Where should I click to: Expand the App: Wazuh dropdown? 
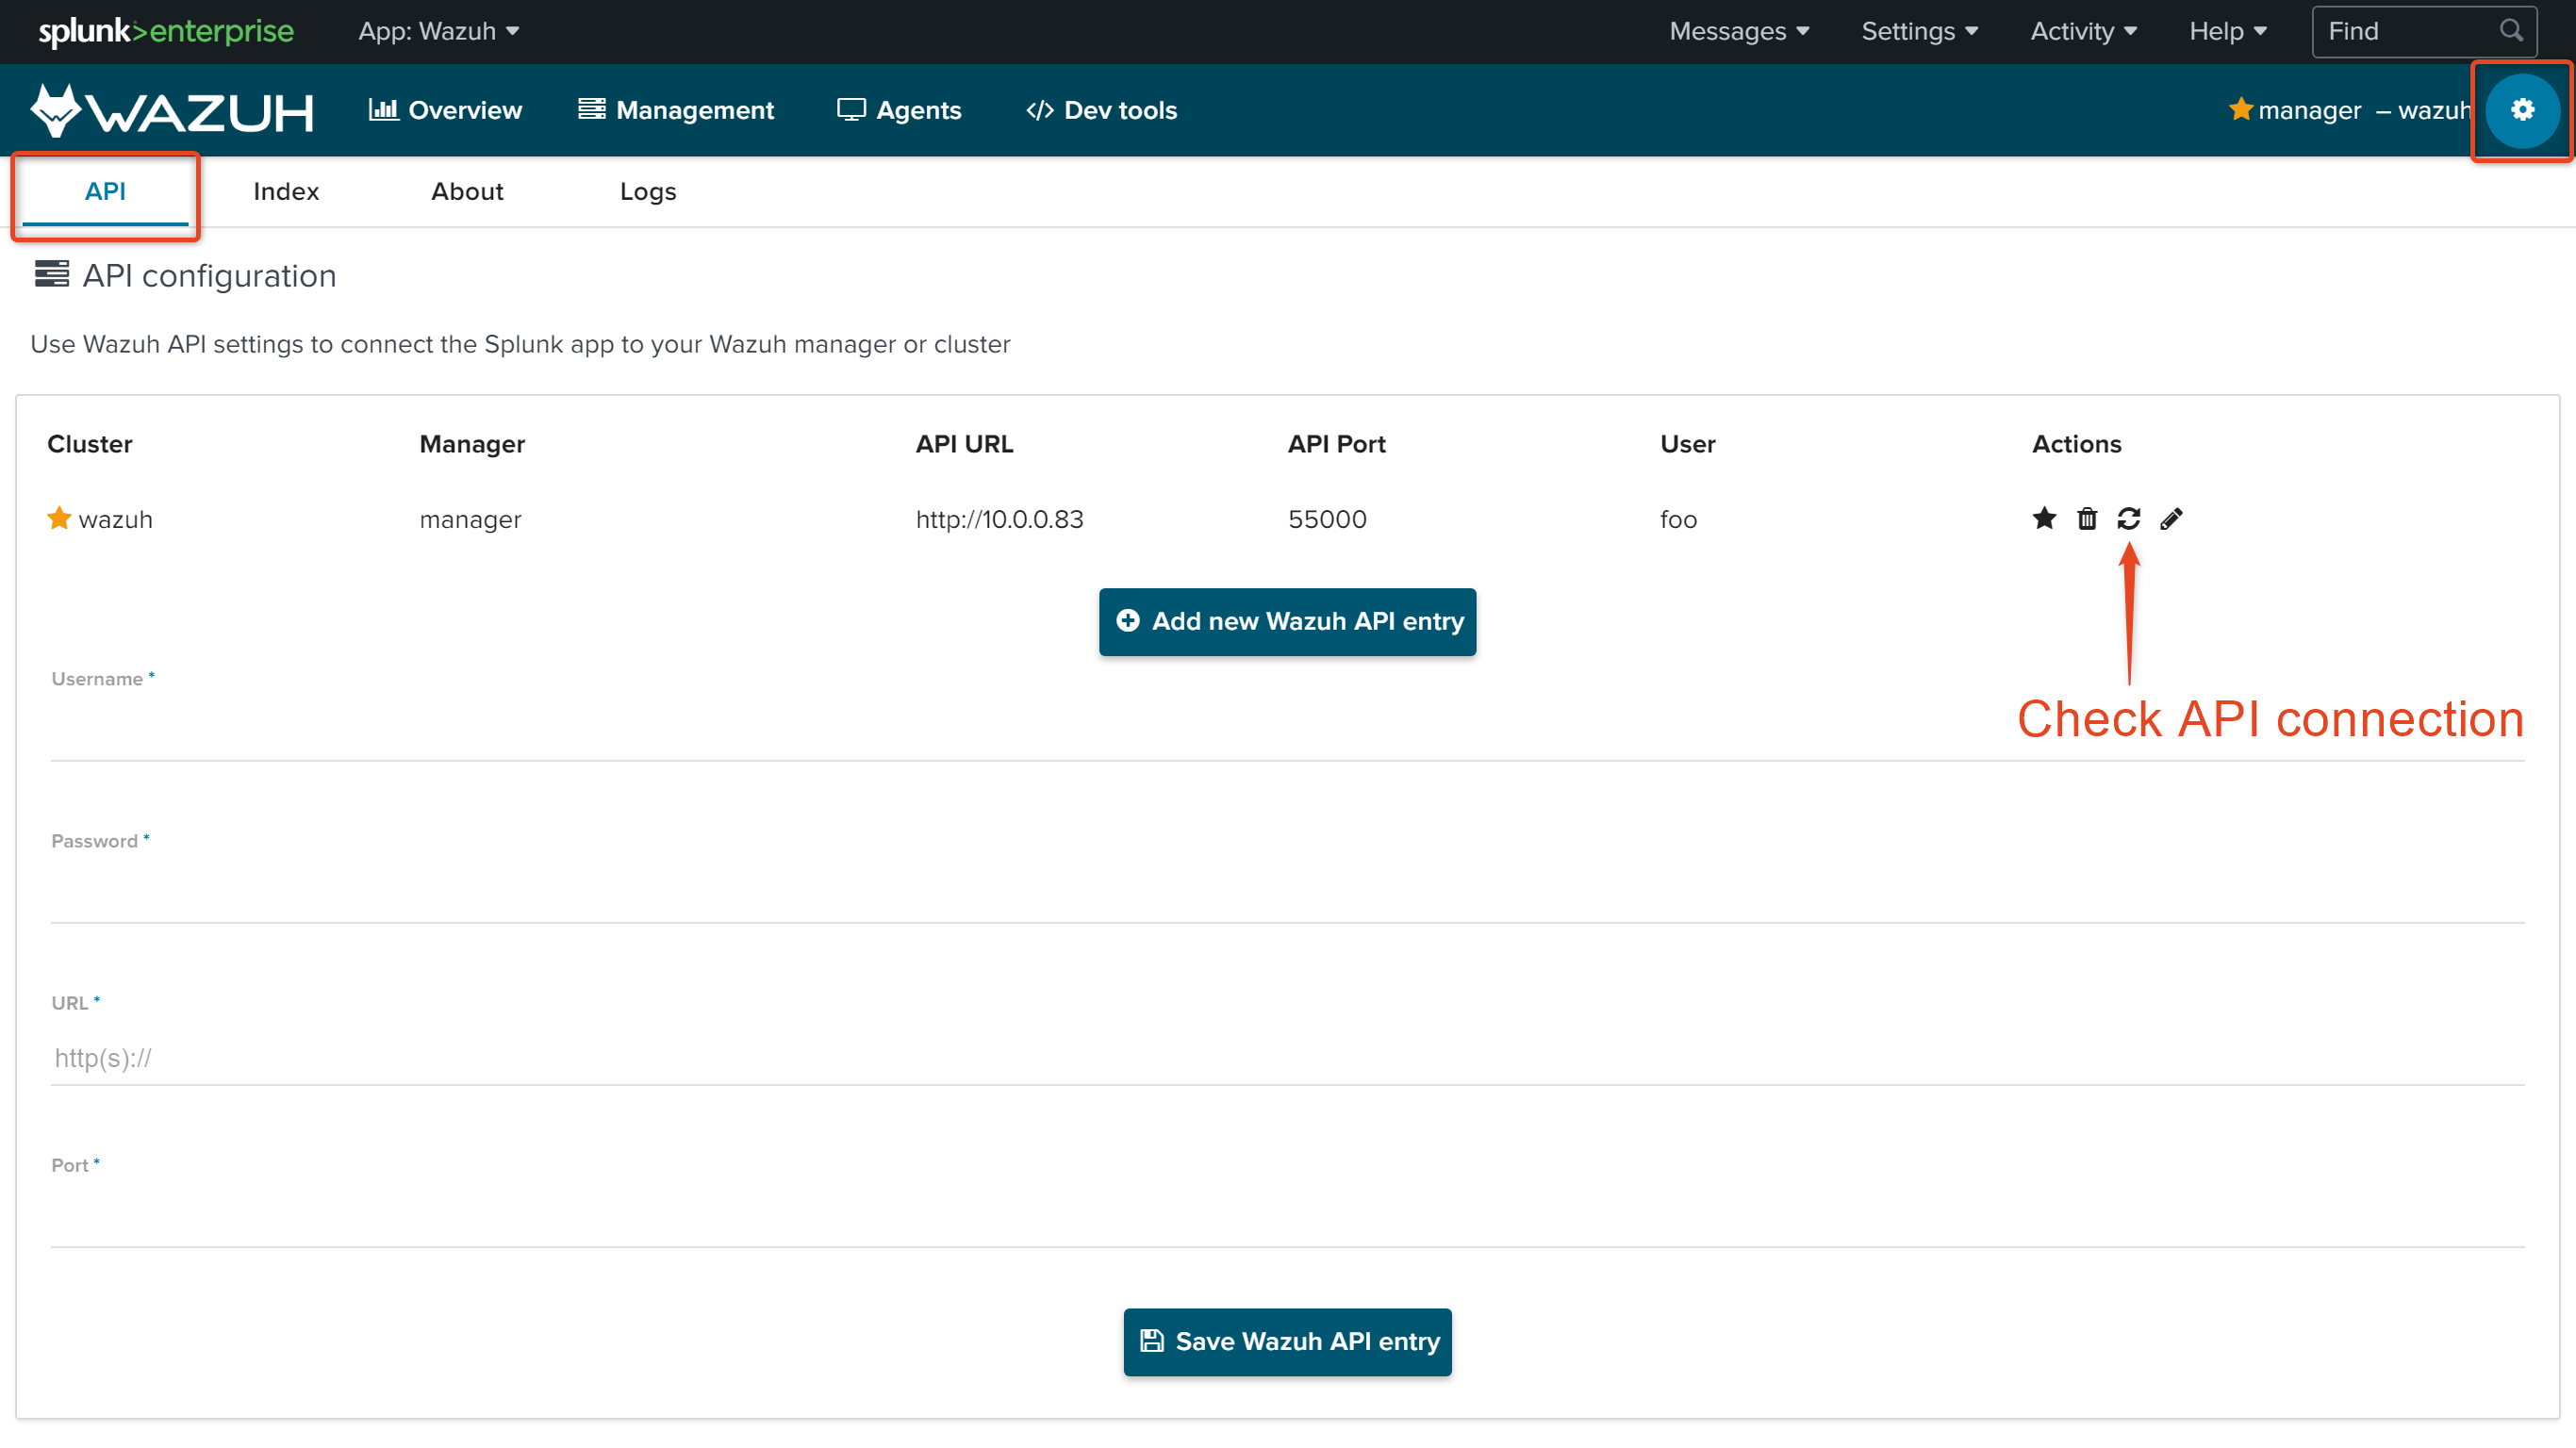(x=439, y=31)
